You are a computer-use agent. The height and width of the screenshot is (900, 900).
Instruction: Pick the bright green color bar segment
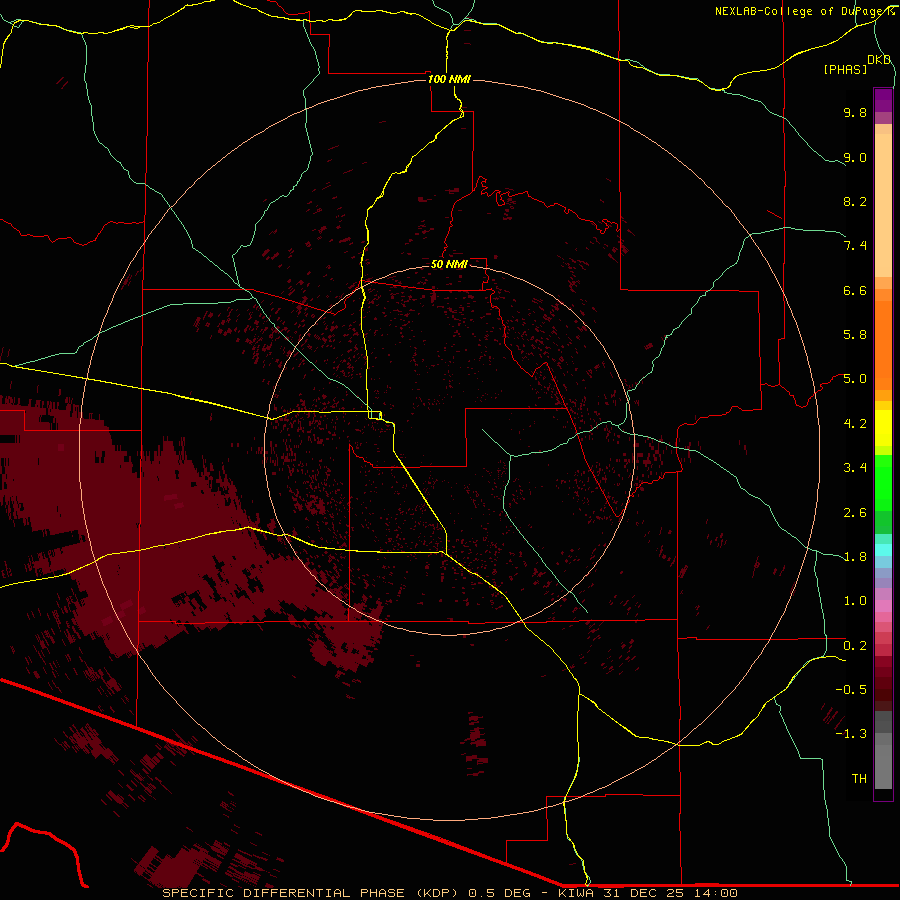883,483
